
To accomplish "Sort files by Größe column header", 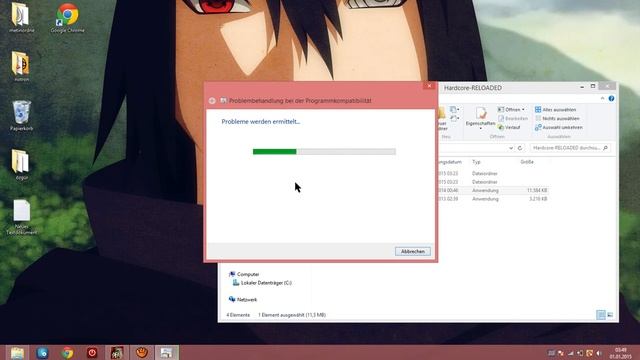I will pos(527,162).
